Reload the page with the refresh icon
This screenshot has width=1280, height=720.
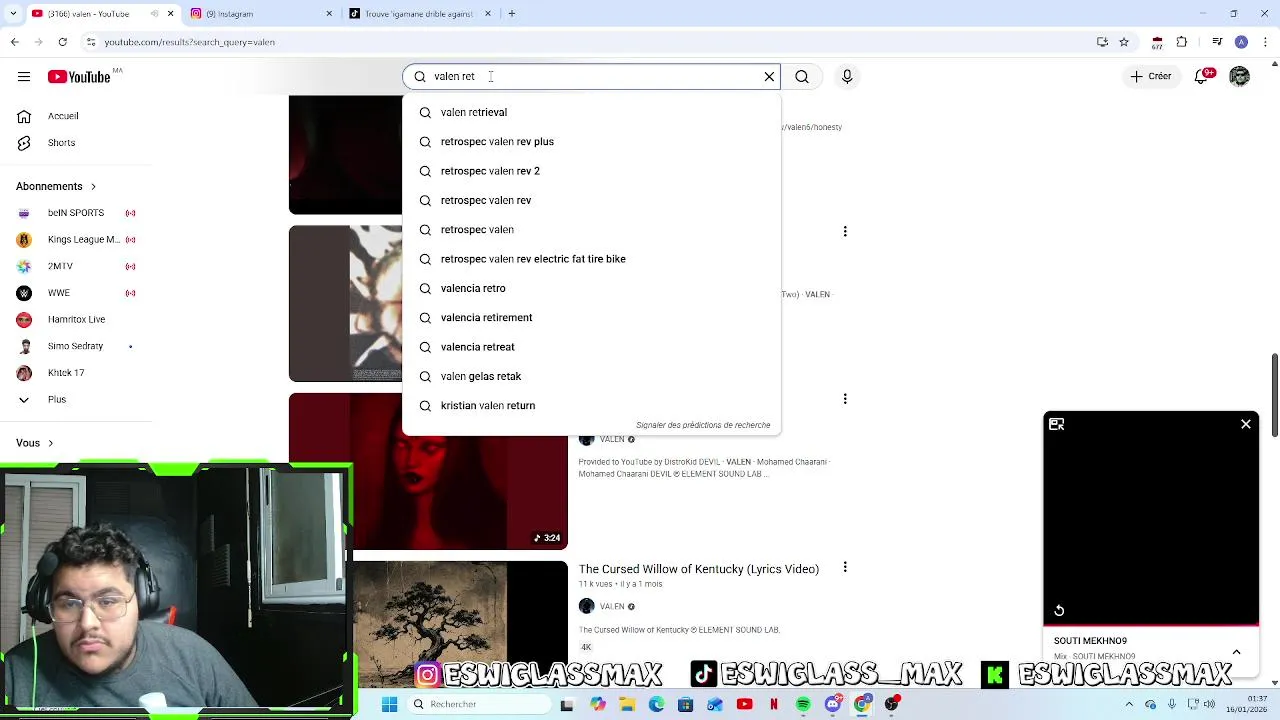63,42
